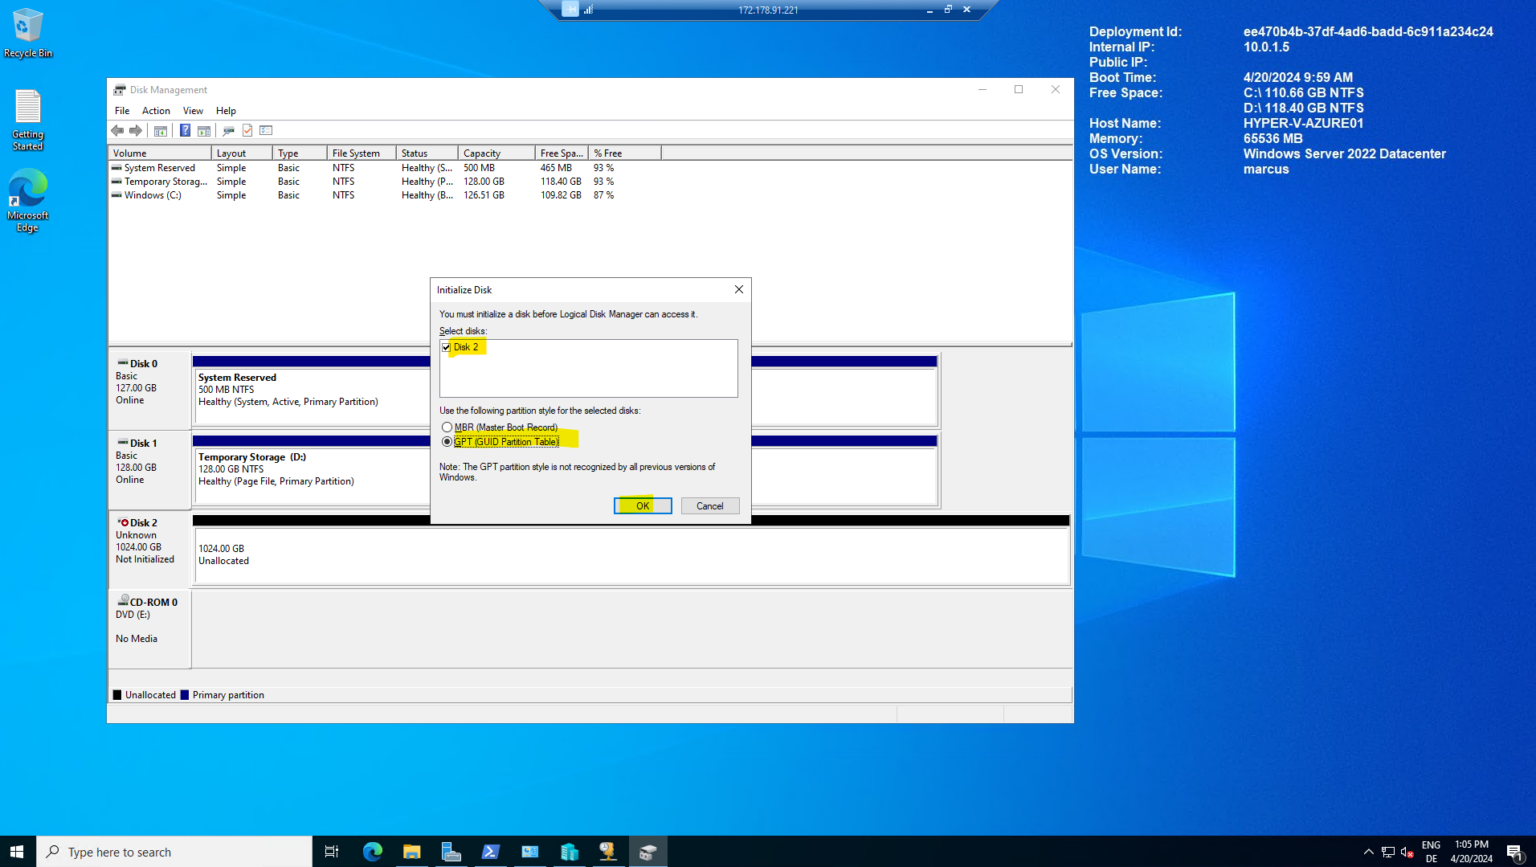The width and height of the screenshot is (1536, 867).
Task: Click the Back navigation arrow in Disk Management
Action: click(117, 130)
